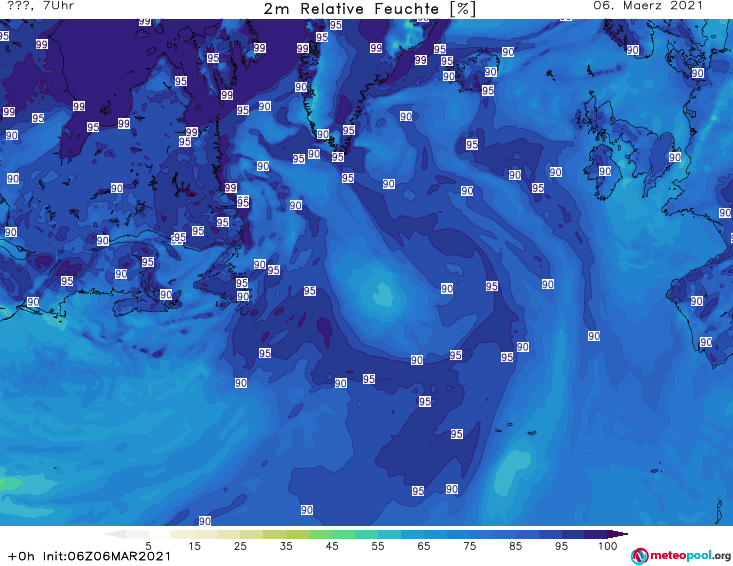Click the meteopool.org logo
733x566 pixels.
tap(681, 556)
